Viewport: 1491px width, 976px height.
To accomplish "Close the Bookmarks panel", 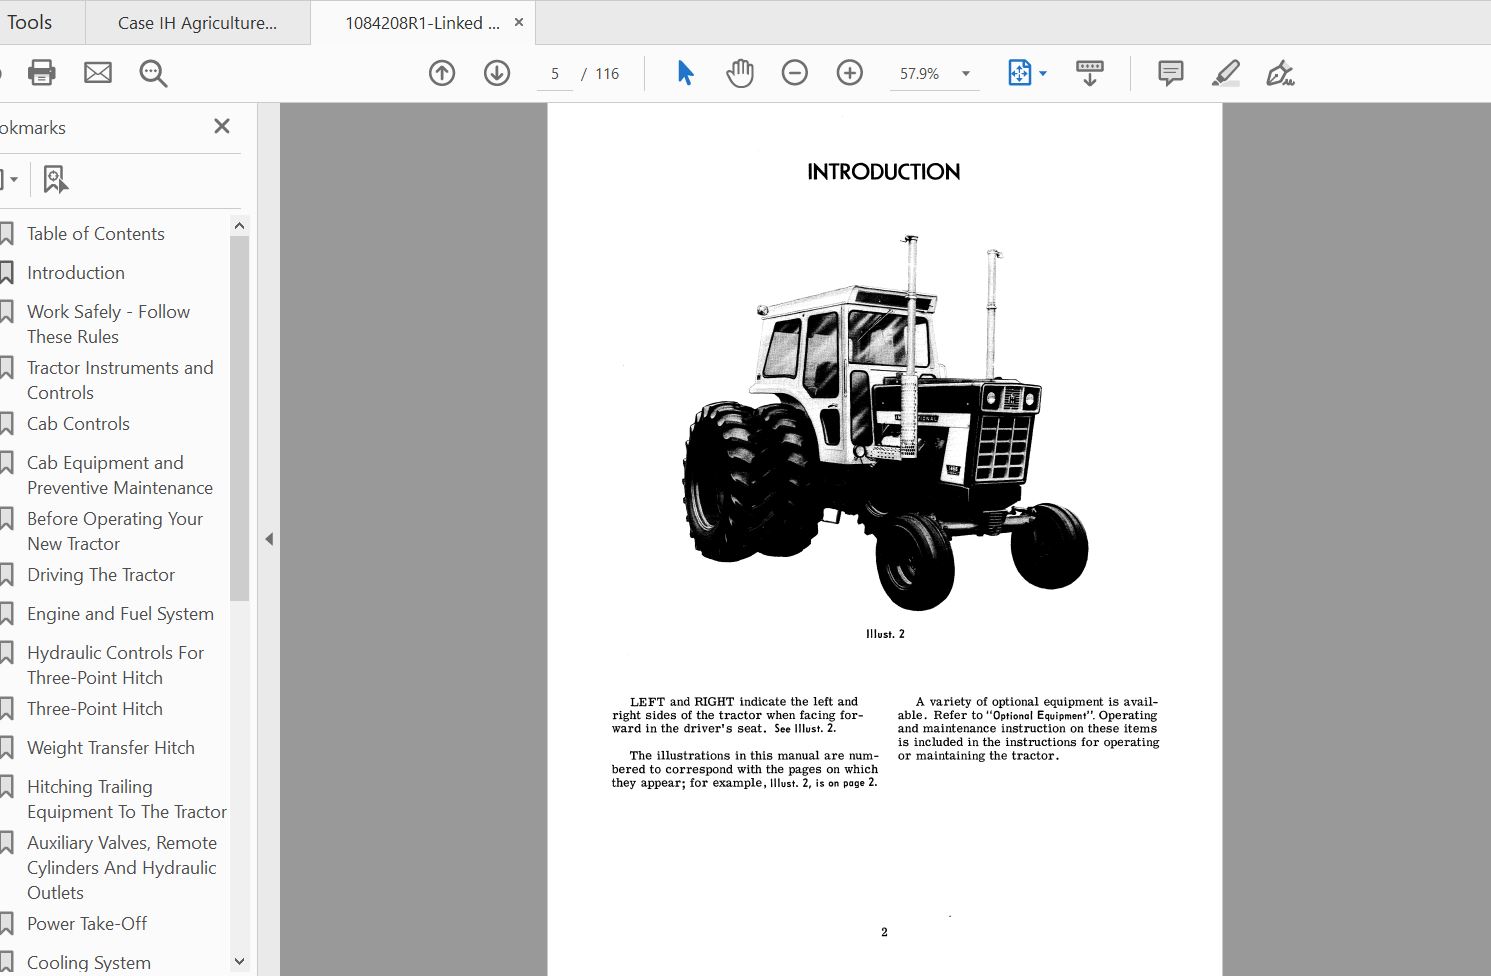I will [x=222, y=126].
